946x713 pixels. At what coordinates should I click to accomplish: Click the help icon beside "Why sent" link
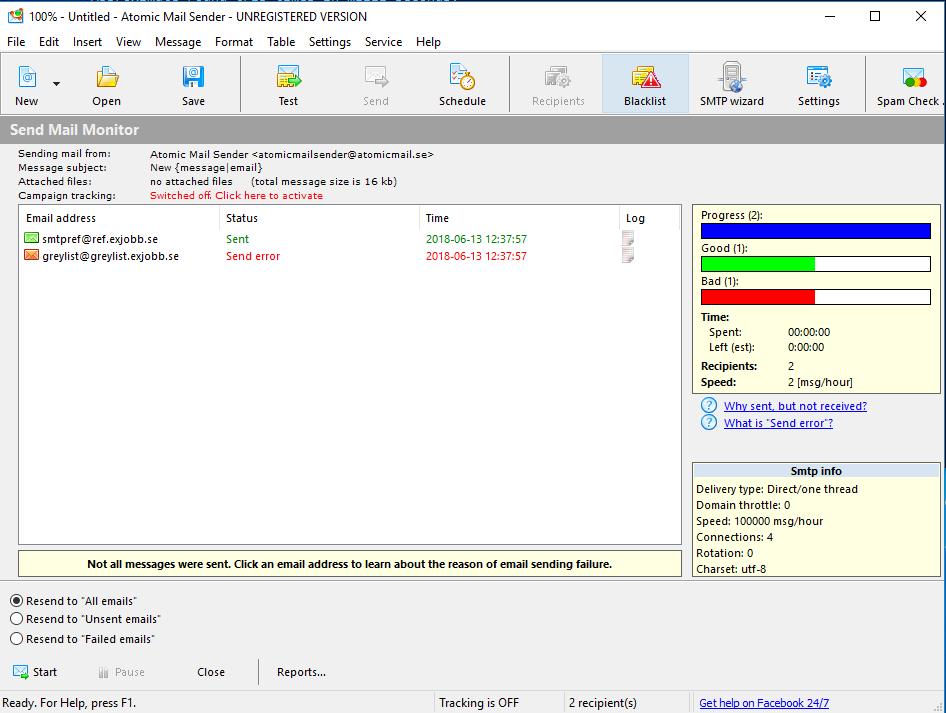point(709,405)
